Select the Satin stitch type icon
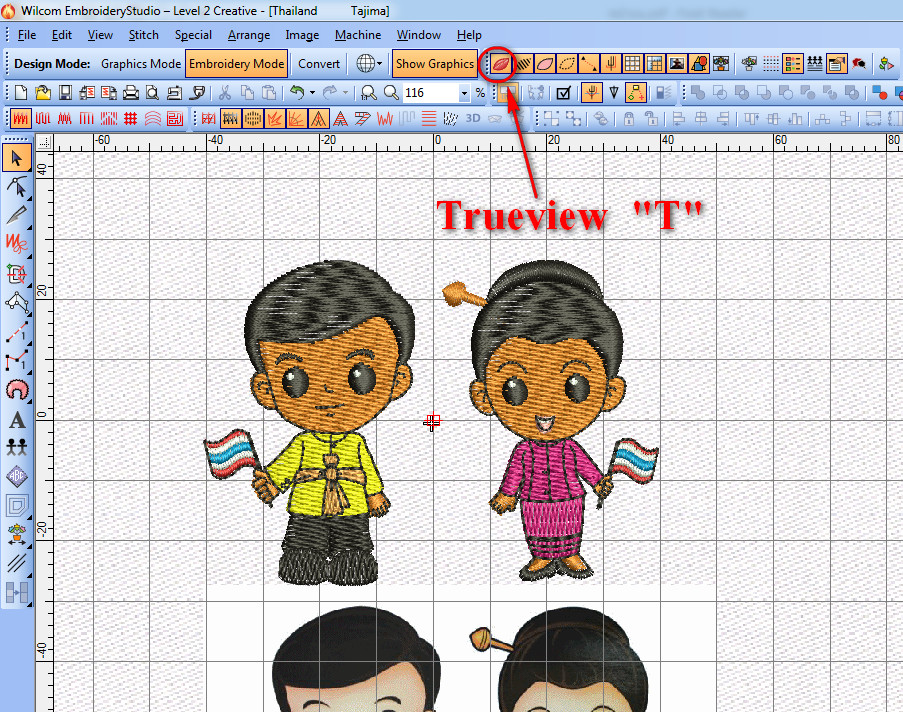The image size is (903, 712). pyautogui.click(x=21, y=119)
